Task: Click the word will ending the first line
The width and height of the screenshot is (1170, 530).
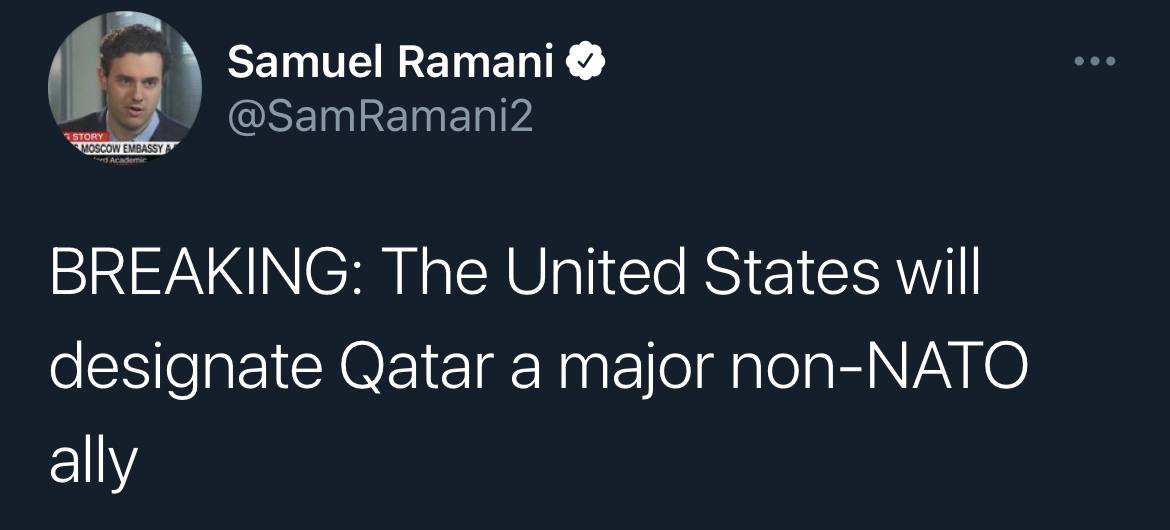Action: point(941,274)
